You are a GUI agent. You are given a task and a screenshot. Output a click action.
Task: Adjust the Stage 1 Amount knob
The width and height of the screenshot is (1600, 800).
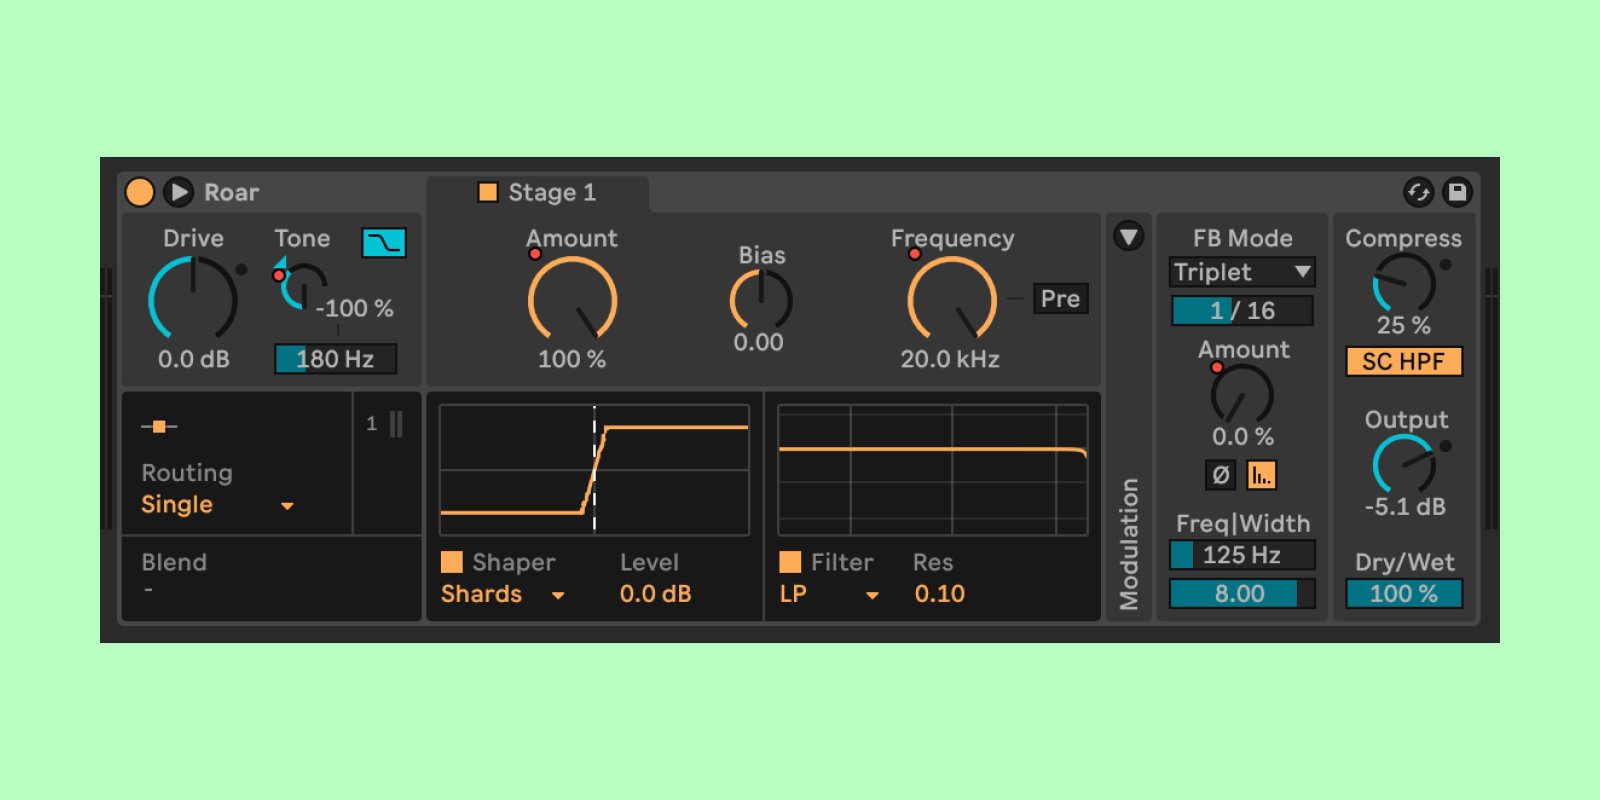(x=572, y=298)
